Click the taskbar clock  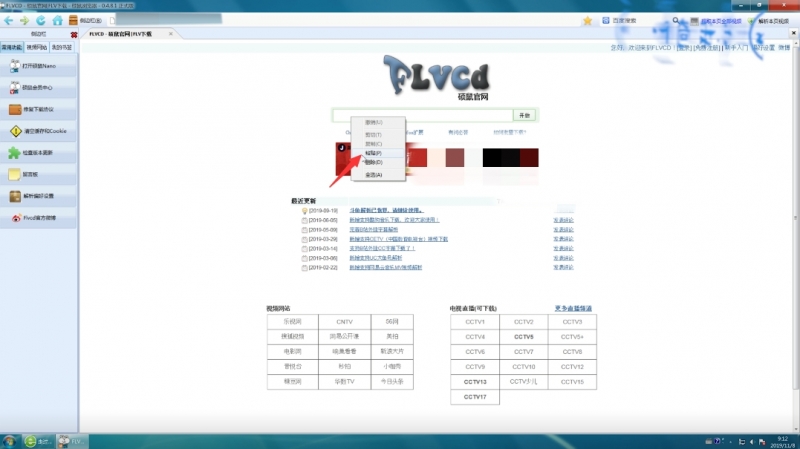(782, 442)
